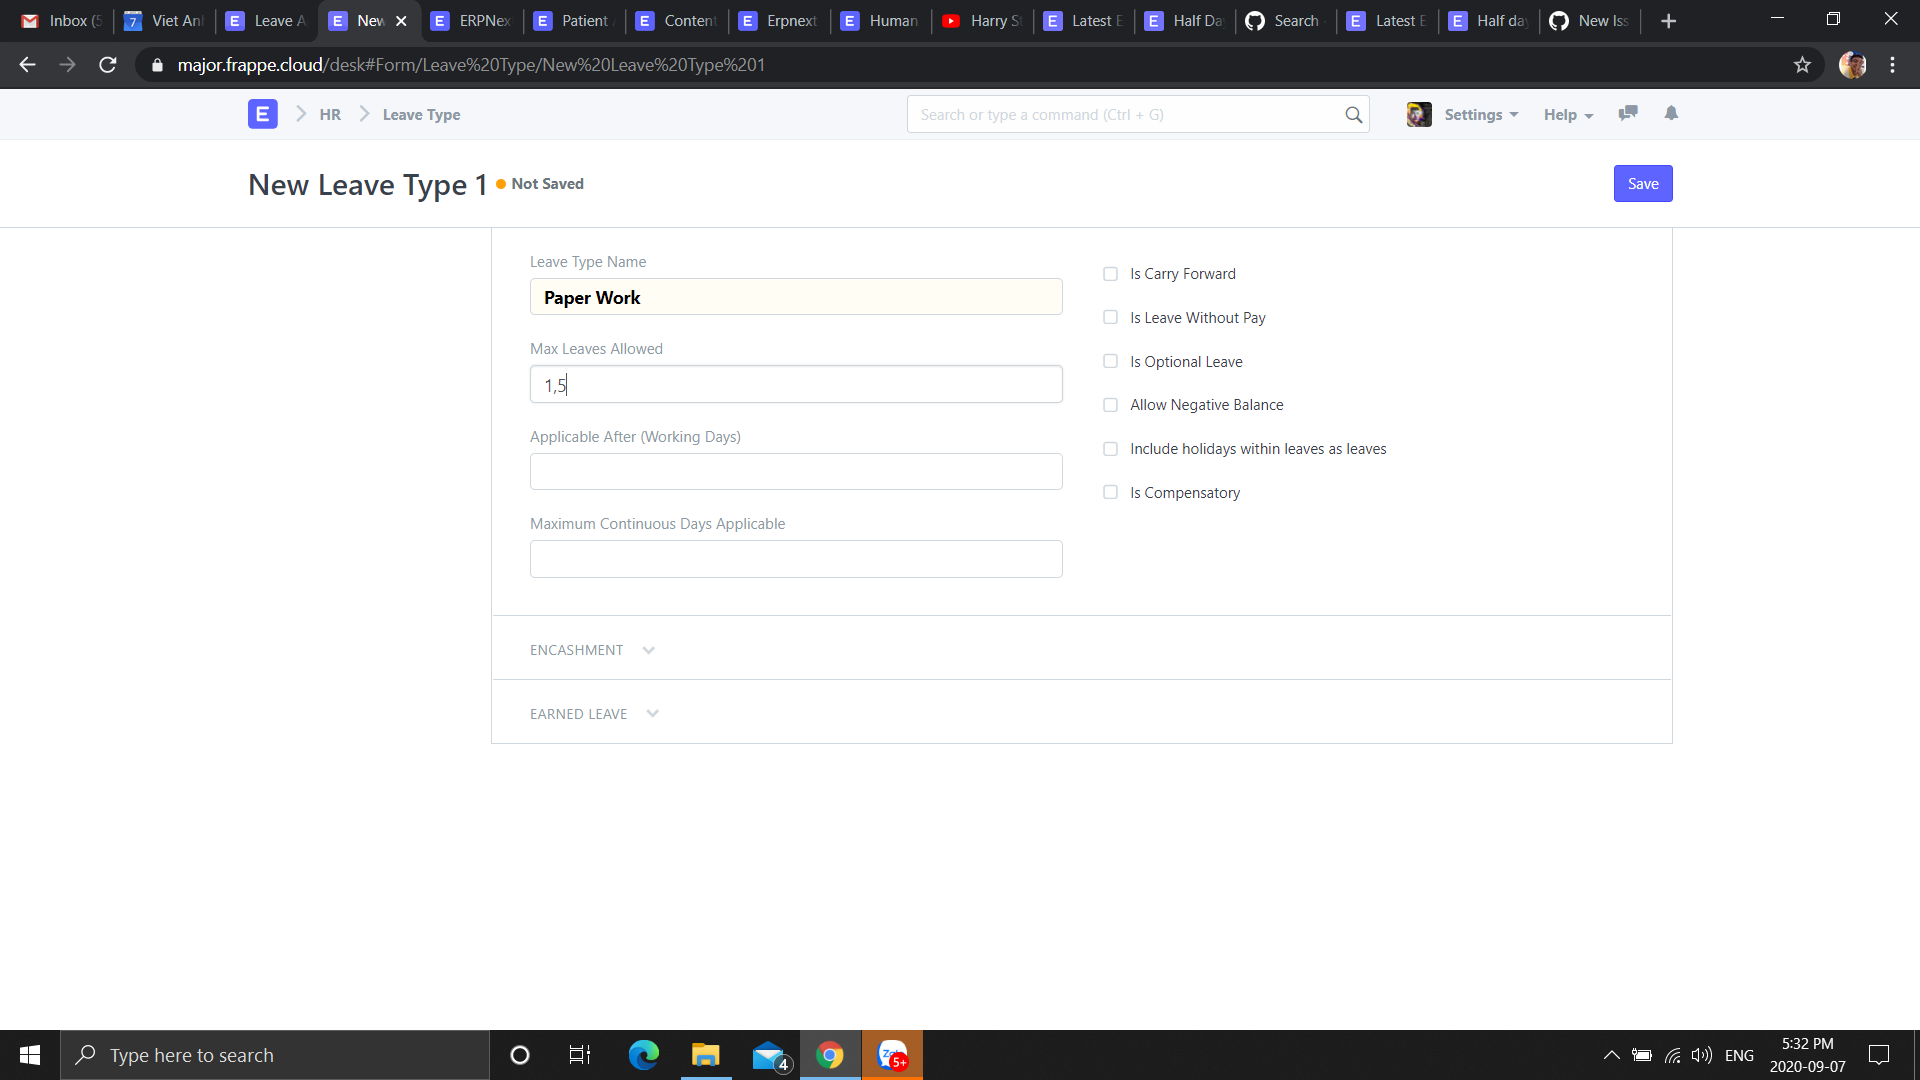This screenshot has width=1920, height=1080.
Task: Click the user avatar next to Settings
Action: [x=1418, y=114]
